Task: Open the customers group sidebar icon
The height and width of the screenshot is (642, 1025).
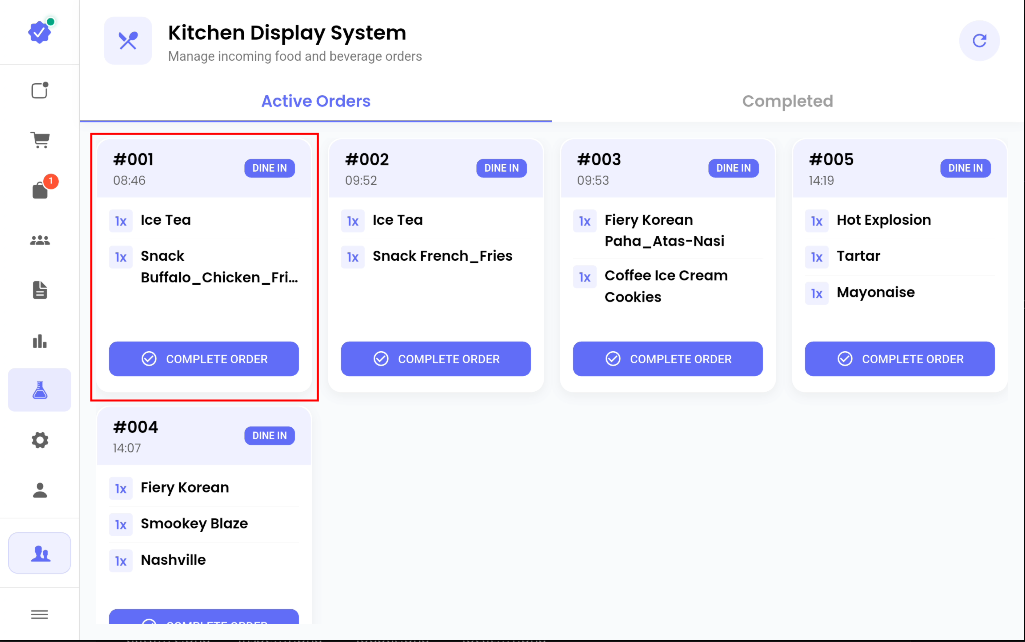Action: (x=40, y=240)
